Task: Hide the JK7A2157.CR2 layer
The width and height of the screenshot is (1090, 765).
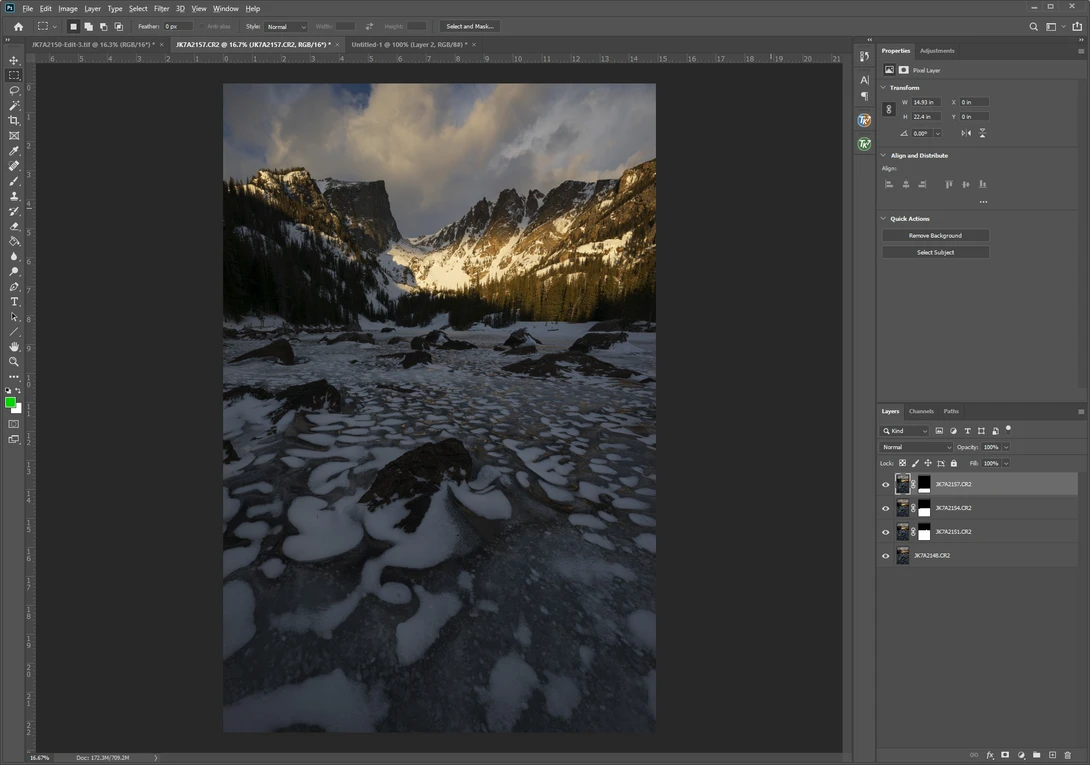Action: pyautogui.click(x=886, y=485)
